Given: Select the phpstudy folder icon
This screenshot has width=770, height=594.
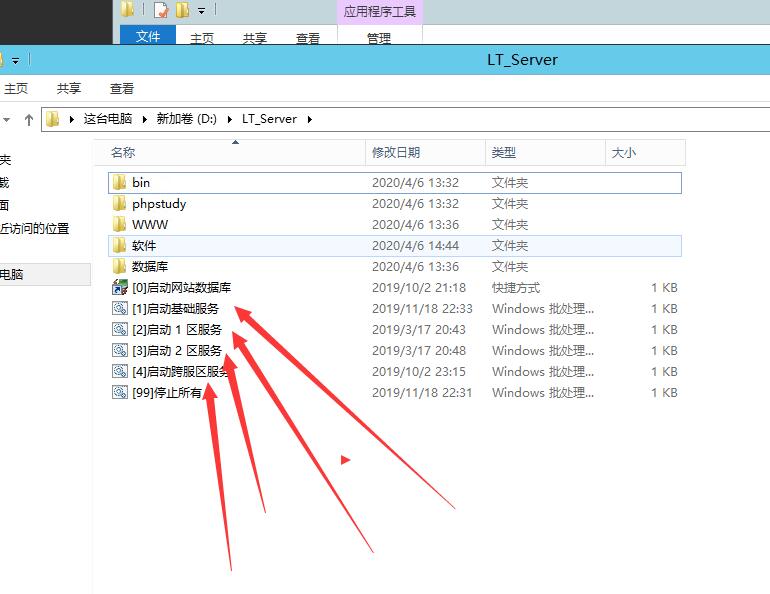Looking at the screenshot, I should coord(119,204).
